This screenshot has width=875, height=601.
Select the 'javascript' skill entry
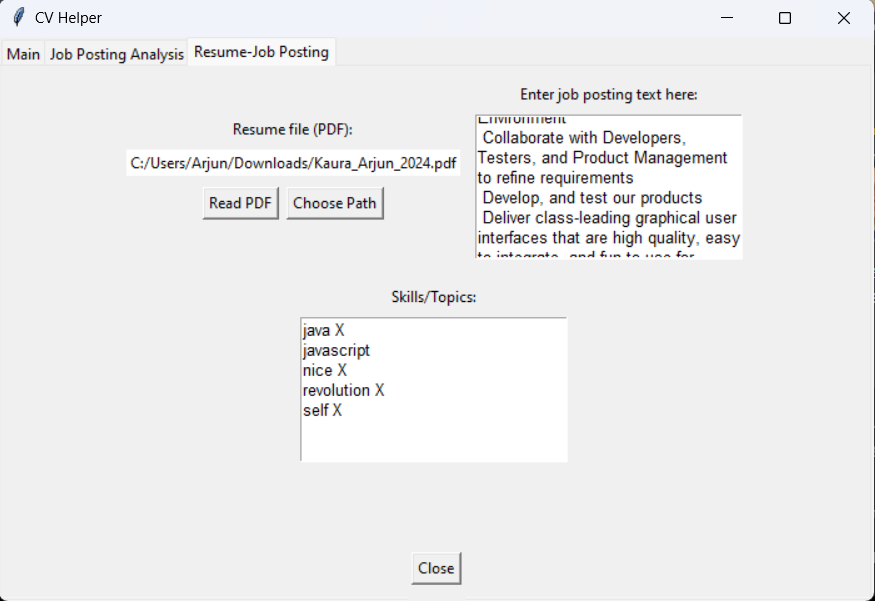(x=336, y=350)
